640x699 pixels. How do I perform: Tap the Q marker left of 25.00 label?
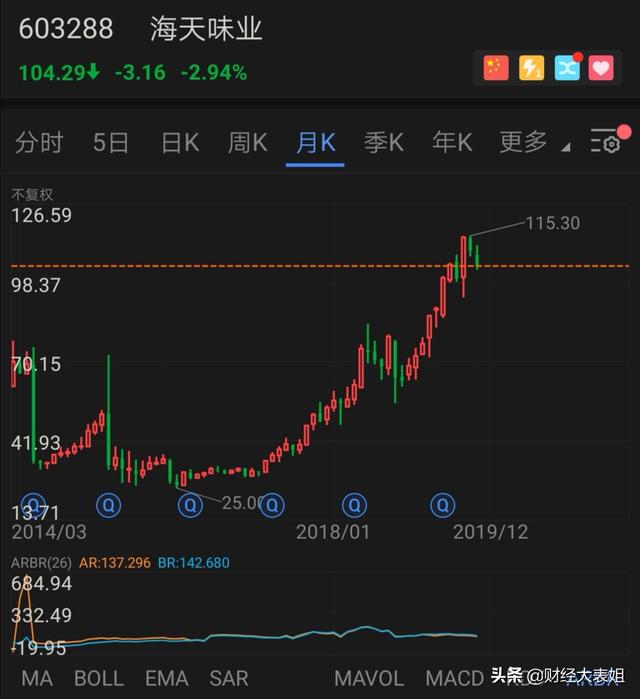(190, 505)
